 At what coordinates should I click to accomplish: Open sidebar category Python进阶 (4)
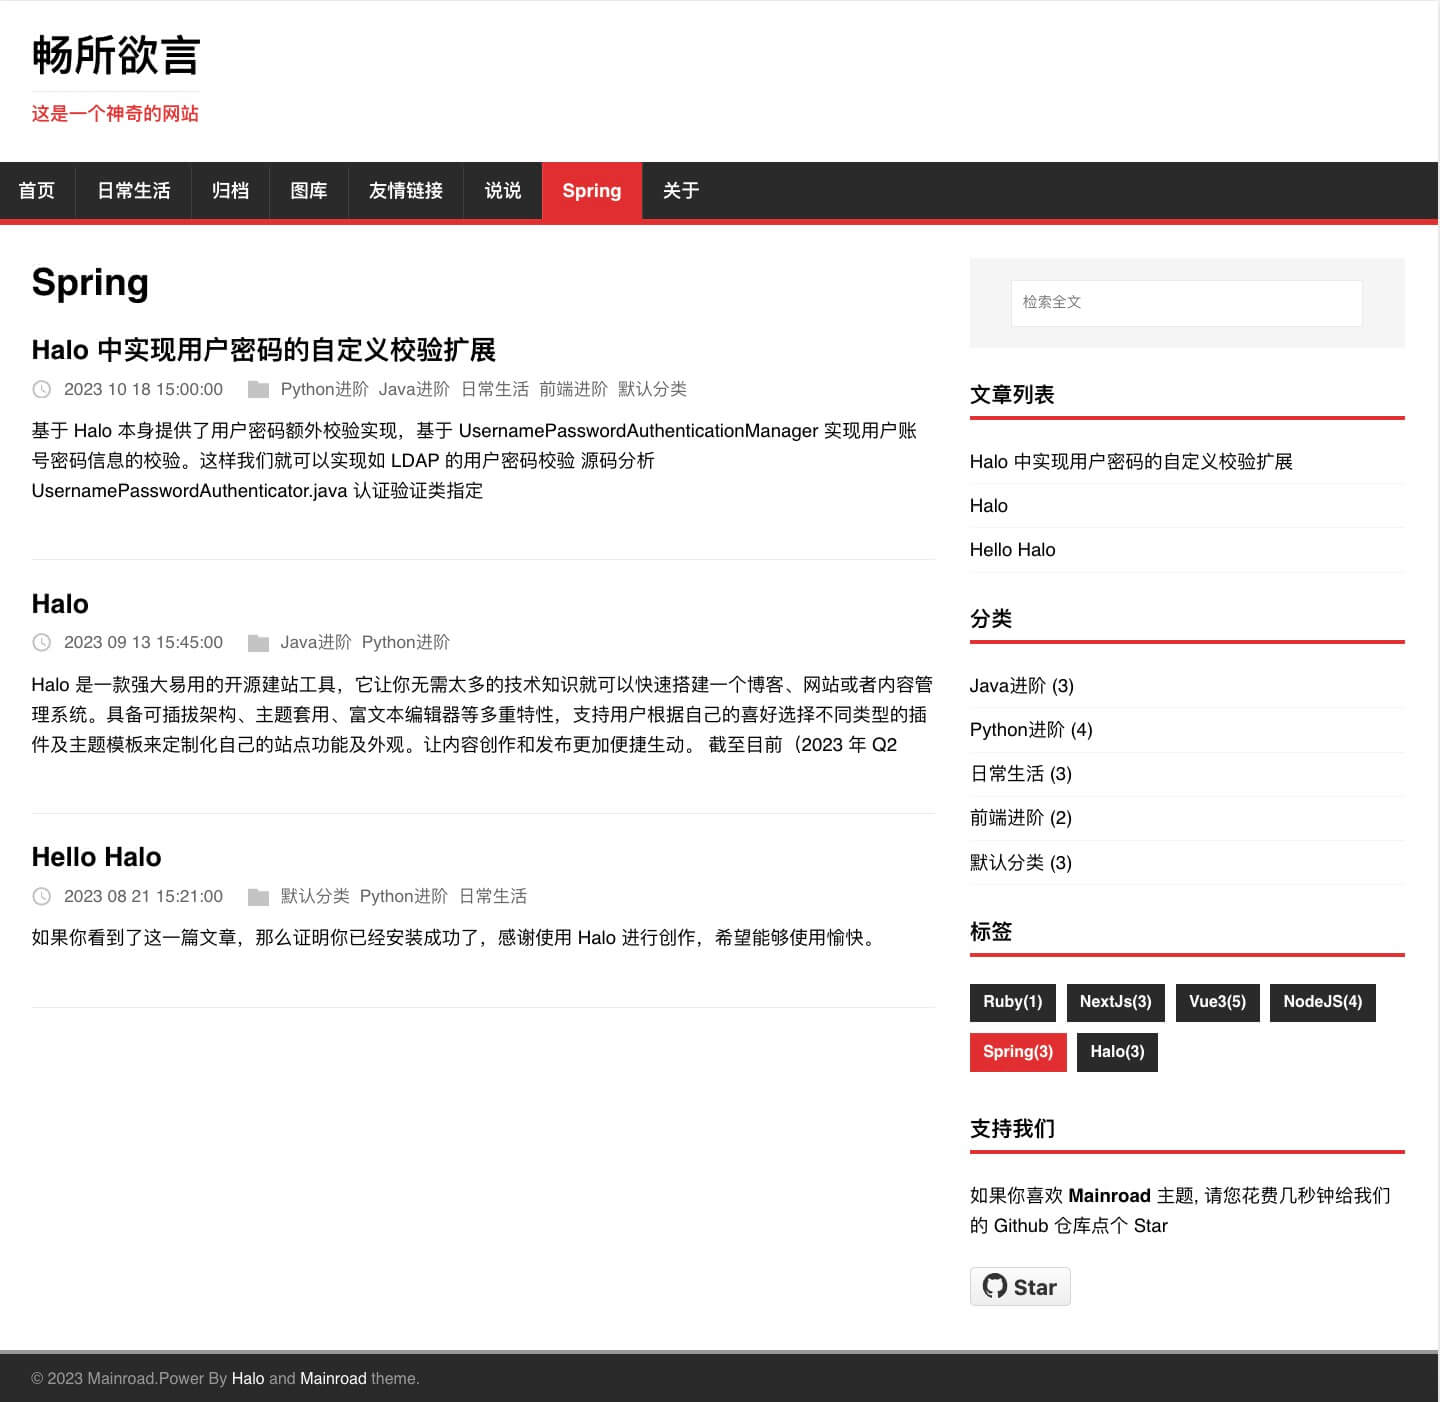pyautogui.click(x=1031, y=730)
